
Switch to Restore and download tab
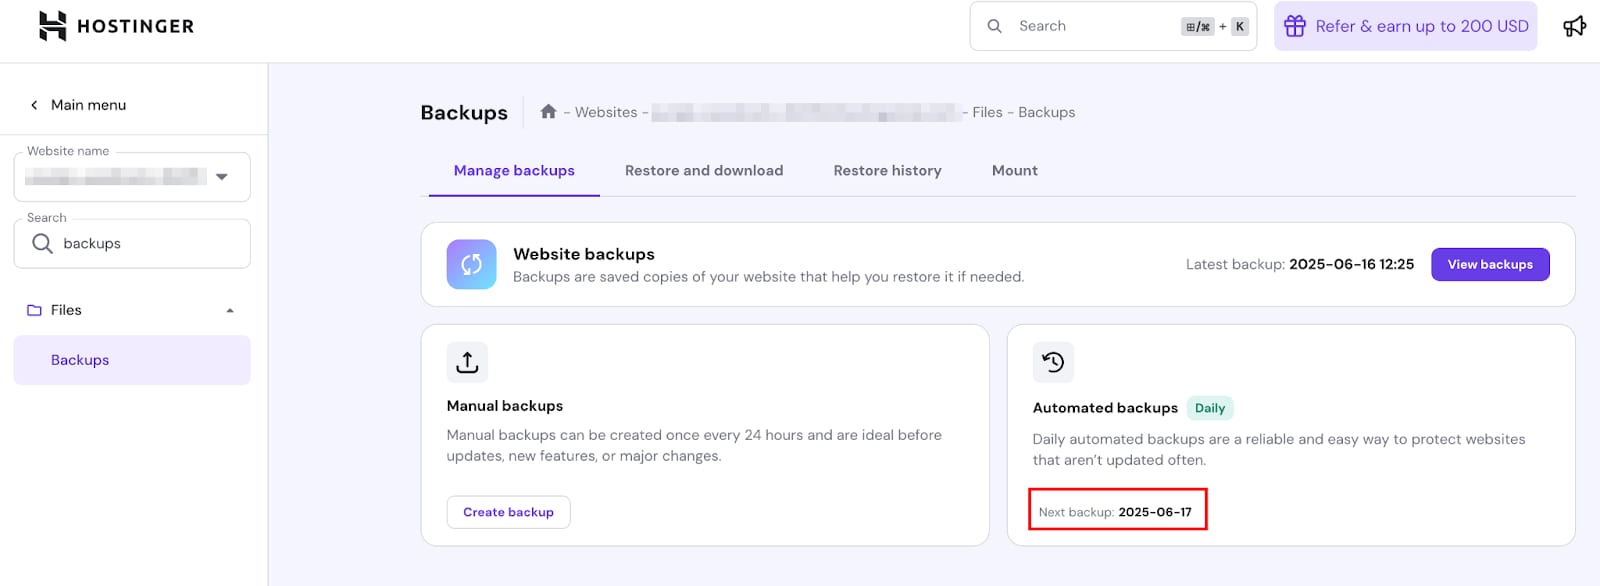[x=703, y=171]
